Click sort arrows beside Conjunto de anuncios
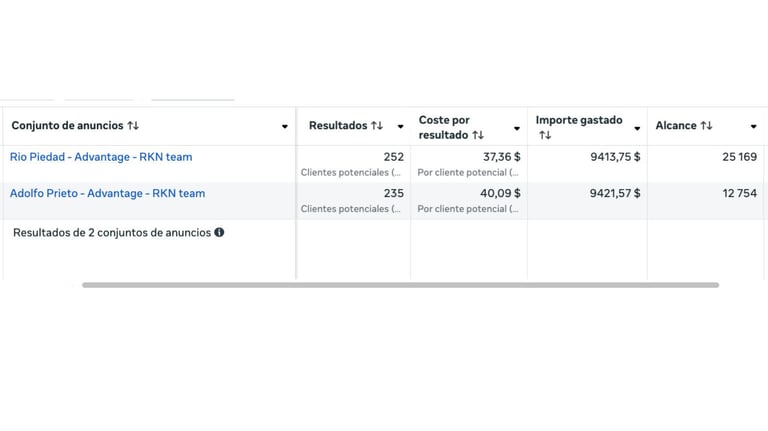 coord(133,126)
